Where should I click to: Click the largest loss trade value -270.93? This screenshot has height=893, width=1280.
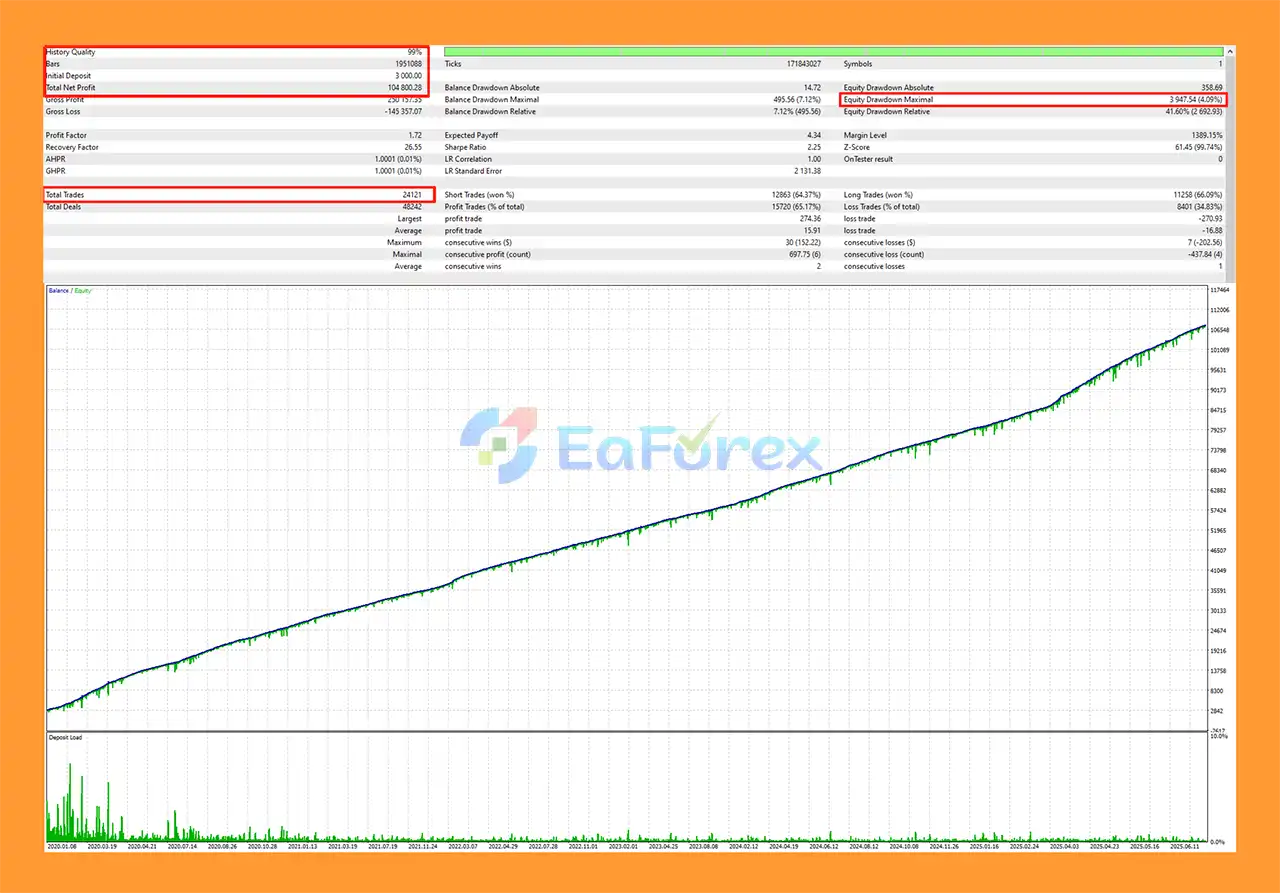[x=1210, y=219]
